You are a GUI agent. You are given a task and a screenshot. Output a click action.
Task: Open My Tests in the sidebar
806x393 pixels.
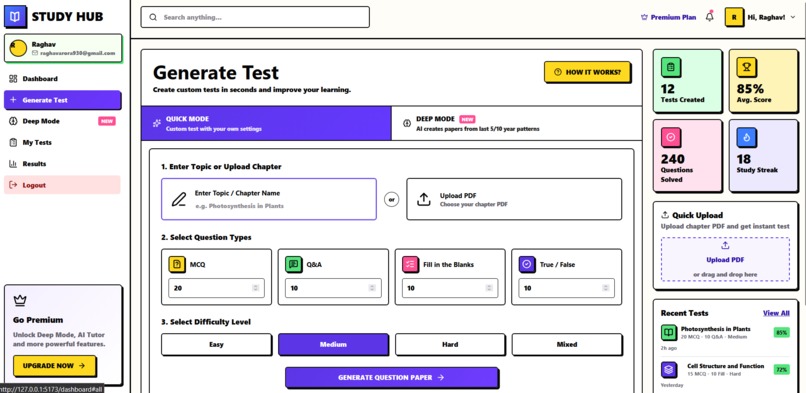[62, 142]
